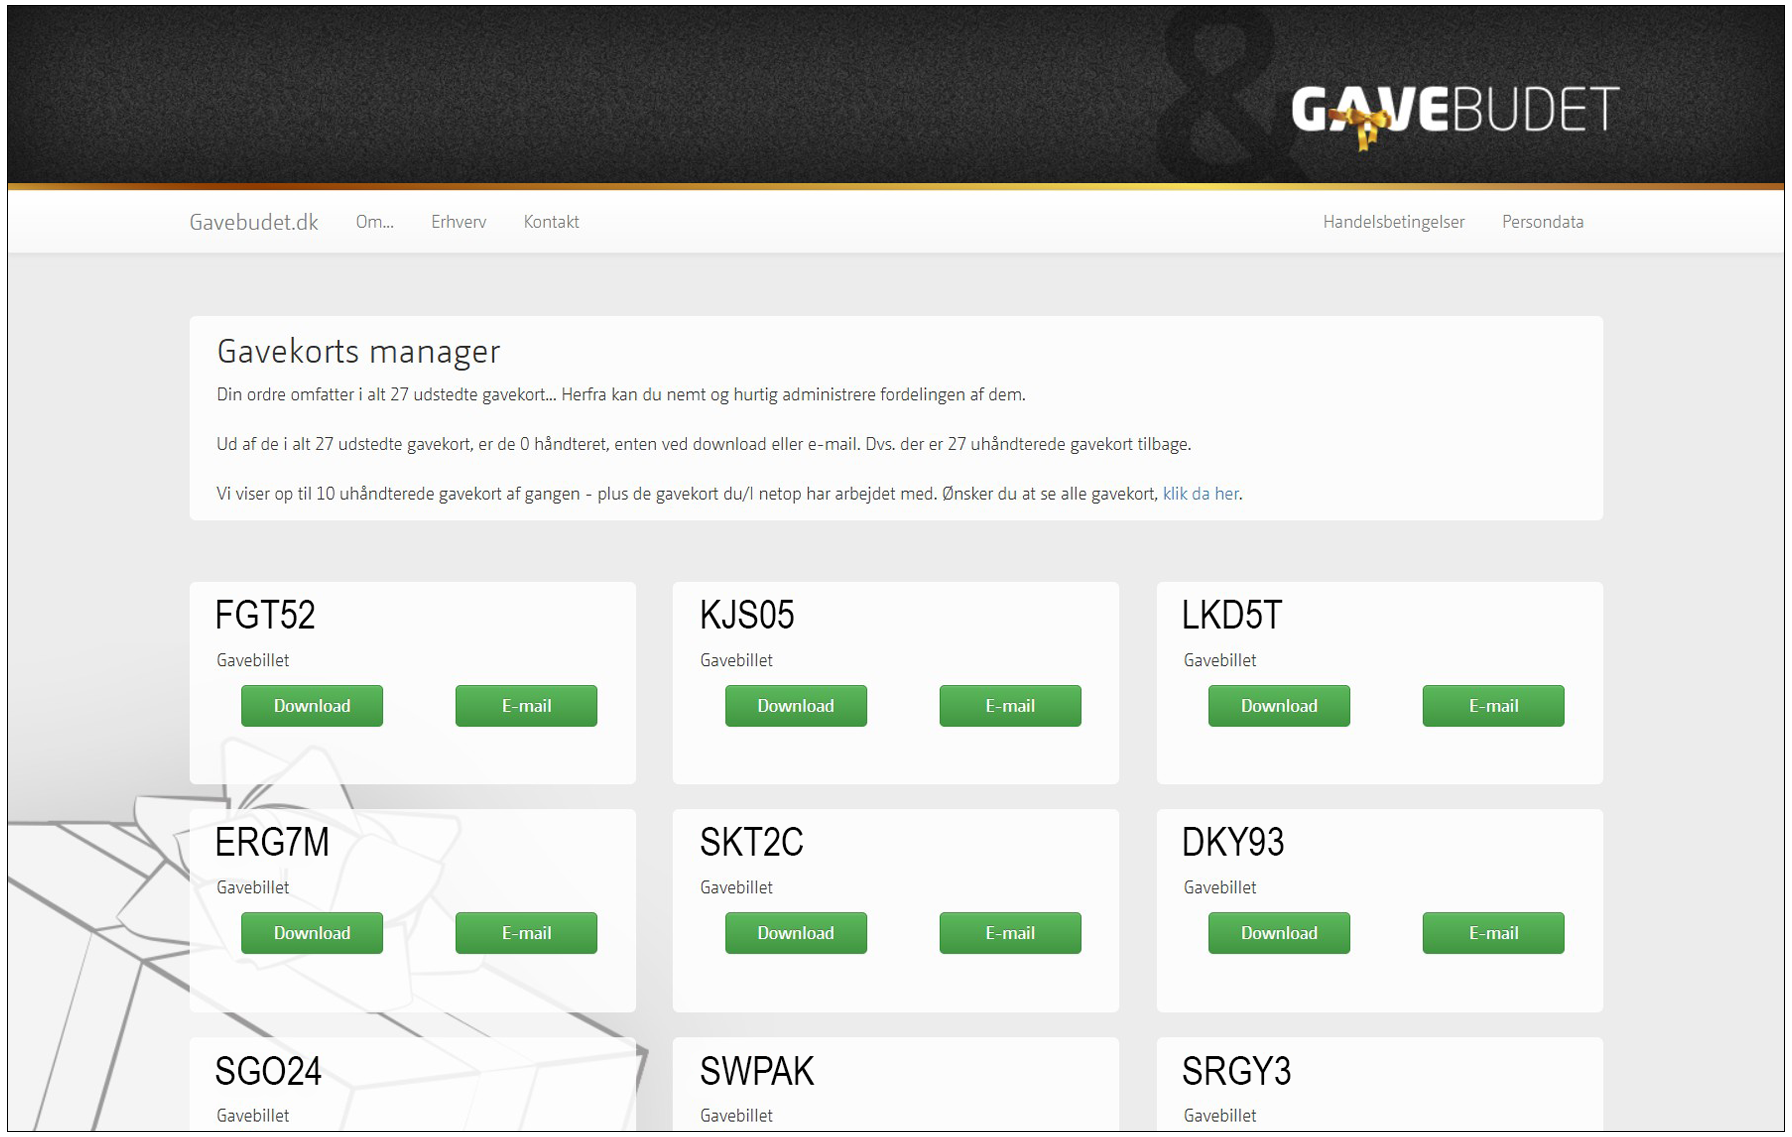Open Handelsbetingelser in the navigation bar
The image size is (1792, 1137).
click(x=1393, y=222)
